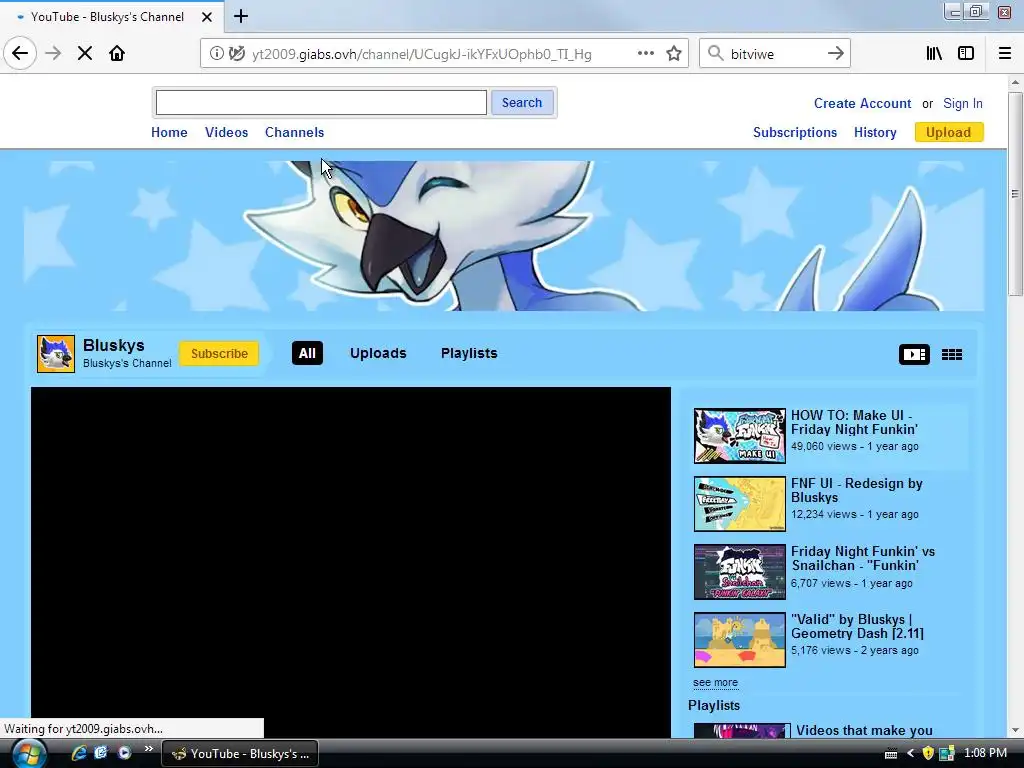Focus the YouTube search text field
The height and width of the screenshot is (768, 1024).
pos(321,103)
